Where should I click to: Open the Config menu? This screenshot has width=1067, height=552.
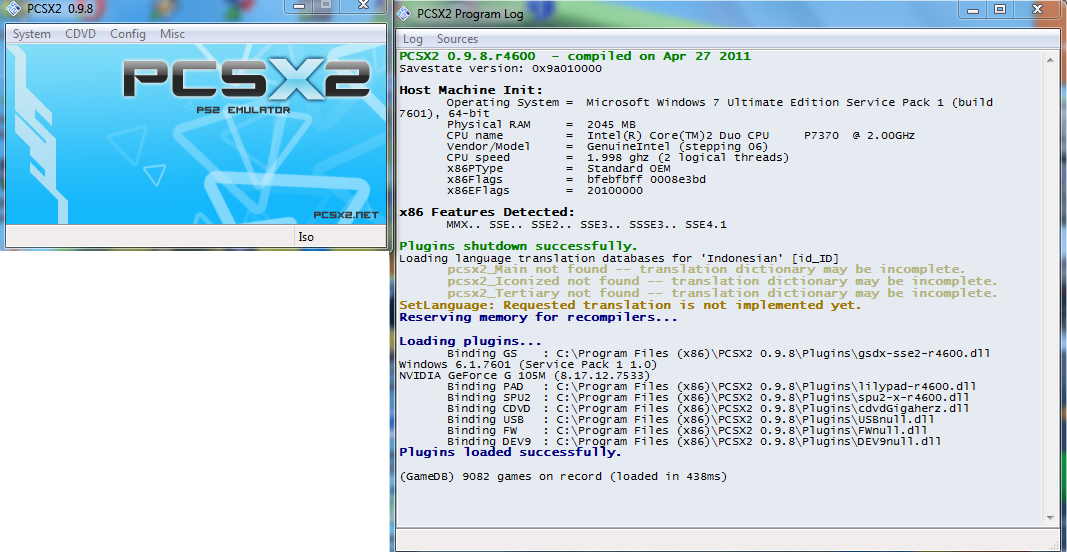[128, 34]
